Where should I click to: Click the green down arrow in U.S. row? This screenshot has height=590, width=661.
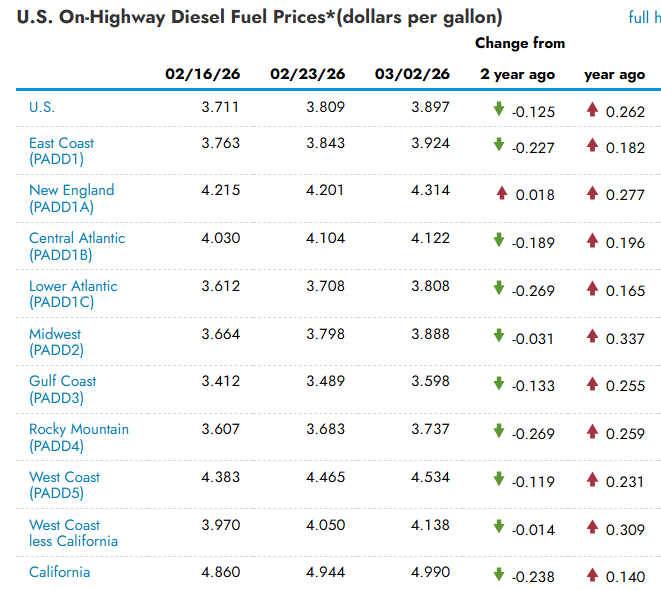tap(499, 109)
